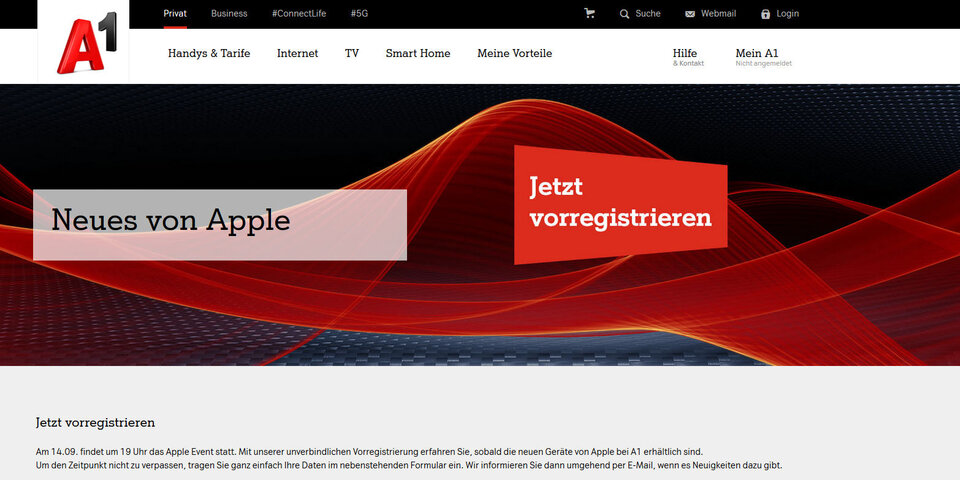The image size is (960, 480).
Task: Open the Webmail link
Action: 719,13
